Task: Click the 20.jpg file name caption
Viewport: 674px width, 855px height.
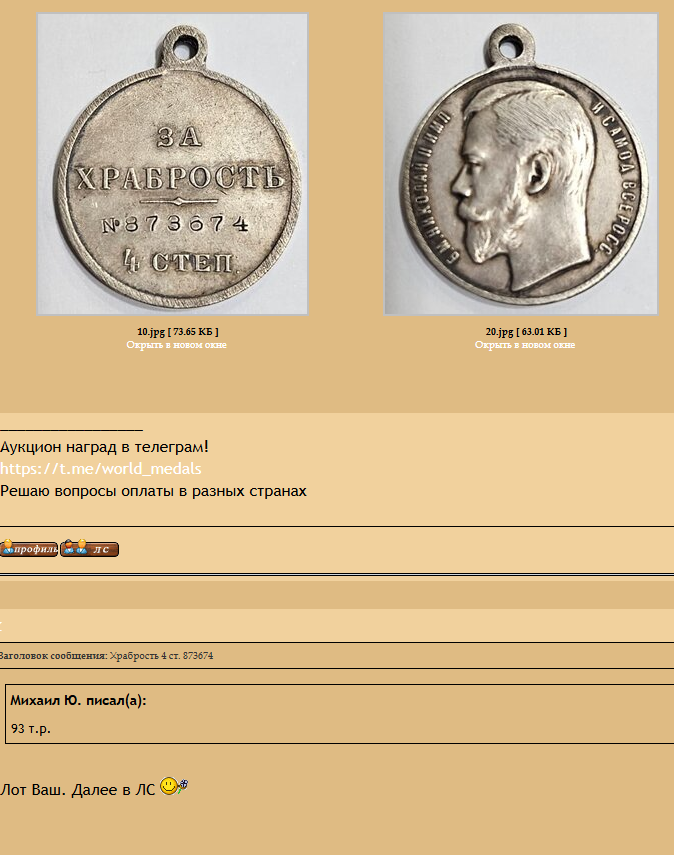Action: [526, 332]
